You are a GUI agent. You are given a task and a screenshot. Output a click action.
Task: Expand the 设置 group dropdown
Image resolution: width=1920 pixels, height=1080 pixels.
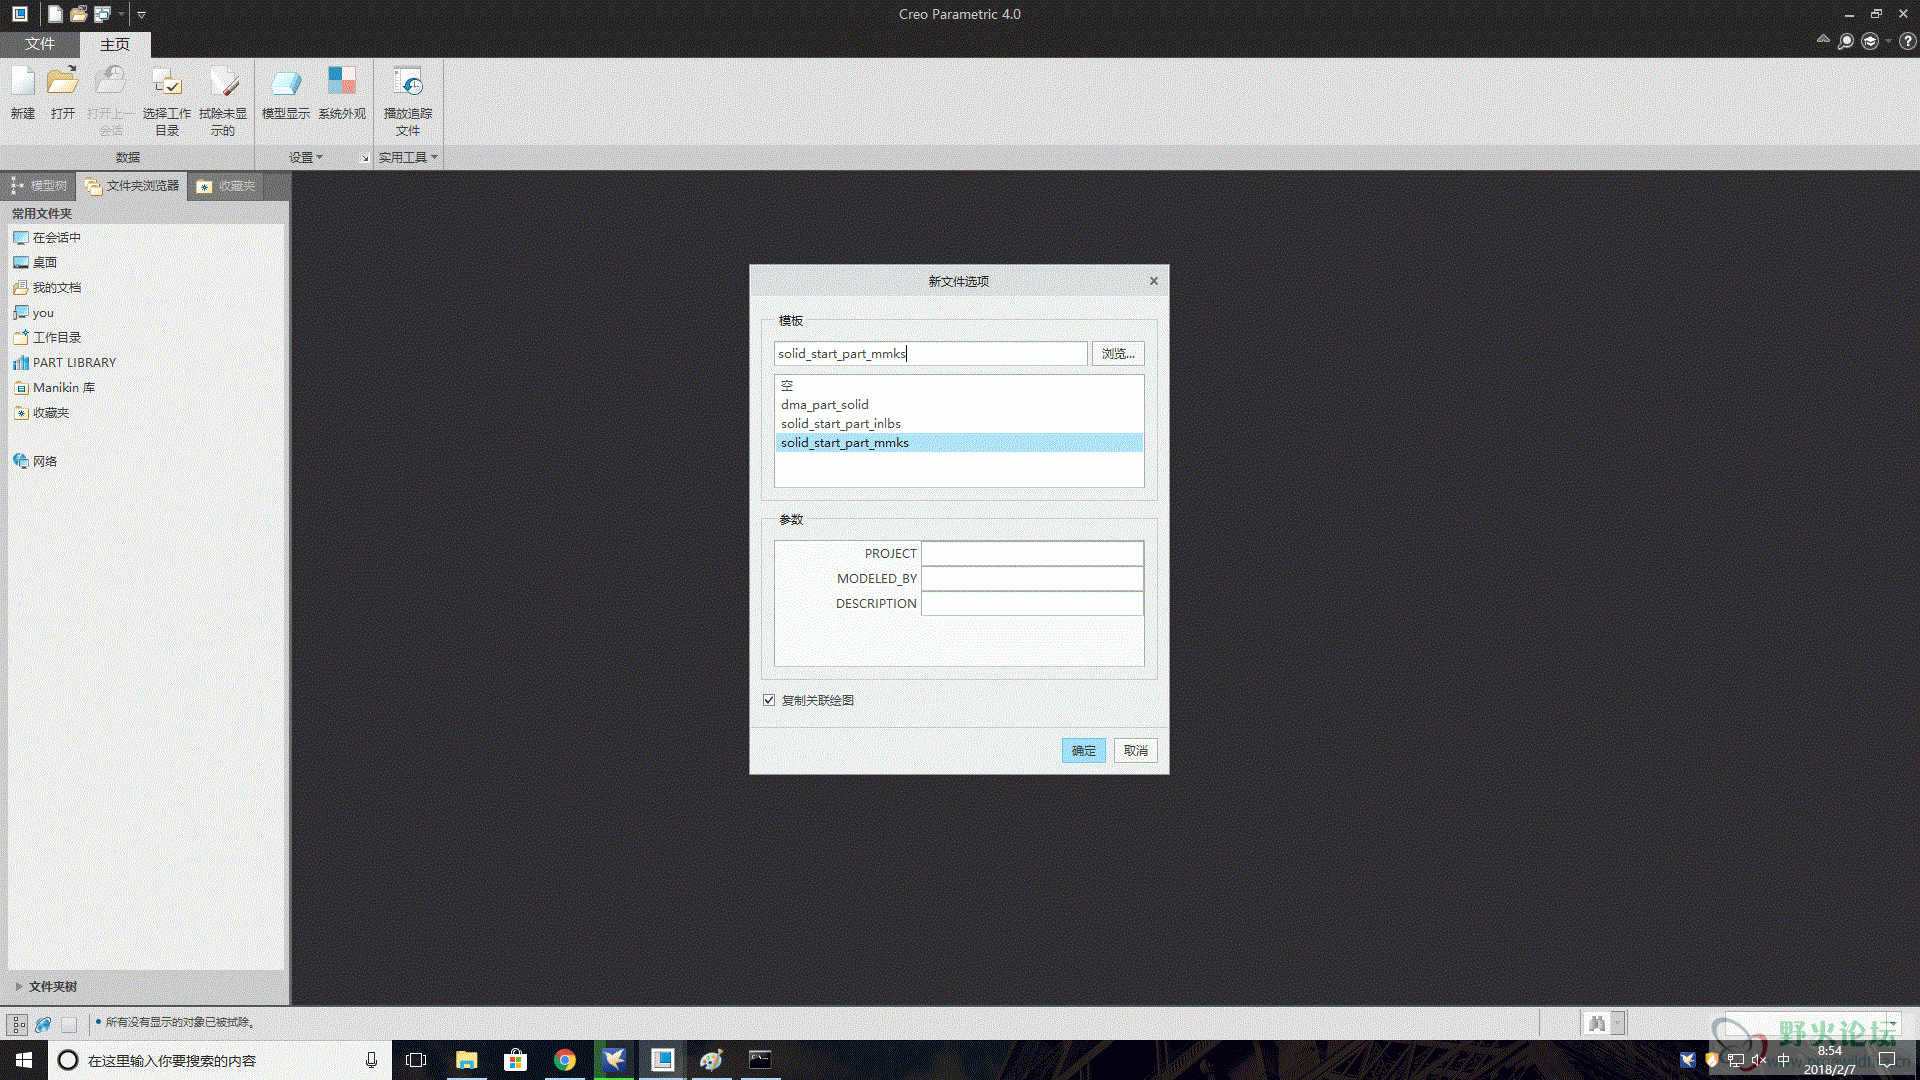(306, 157)
